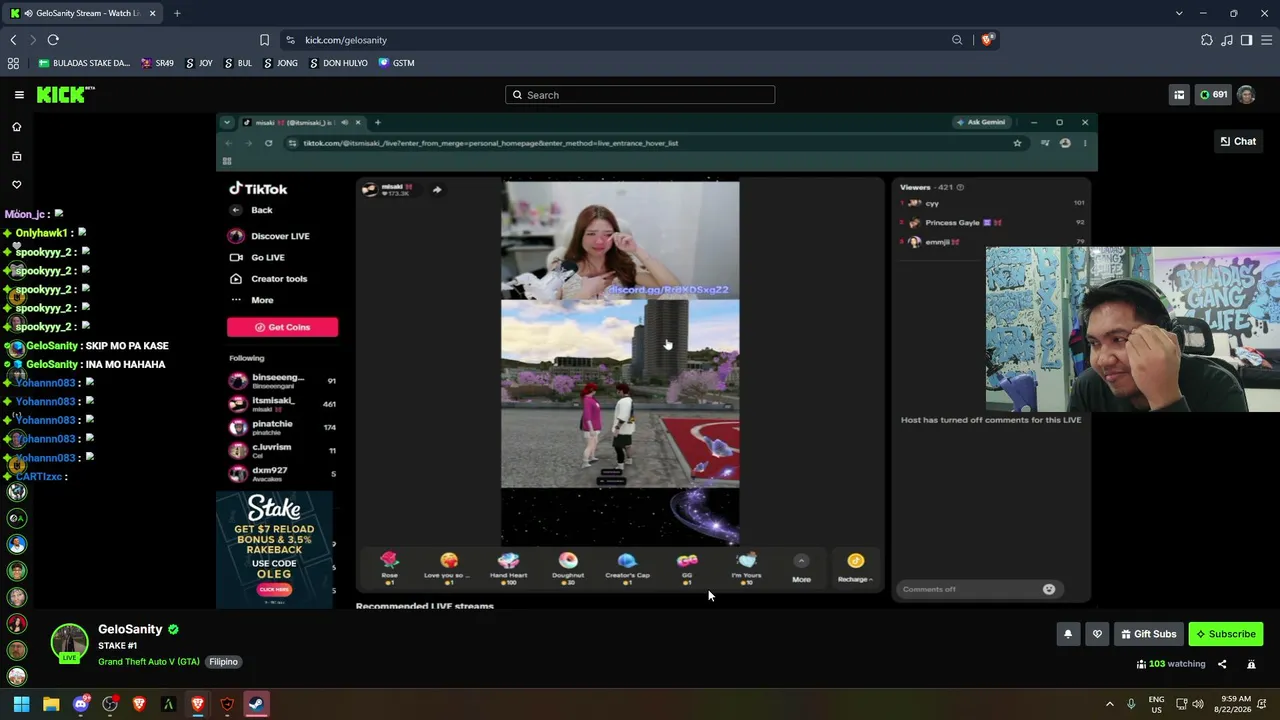Open the browser main menu
This screenshot has height=720, width=1280.
(x=1266, y=40)
